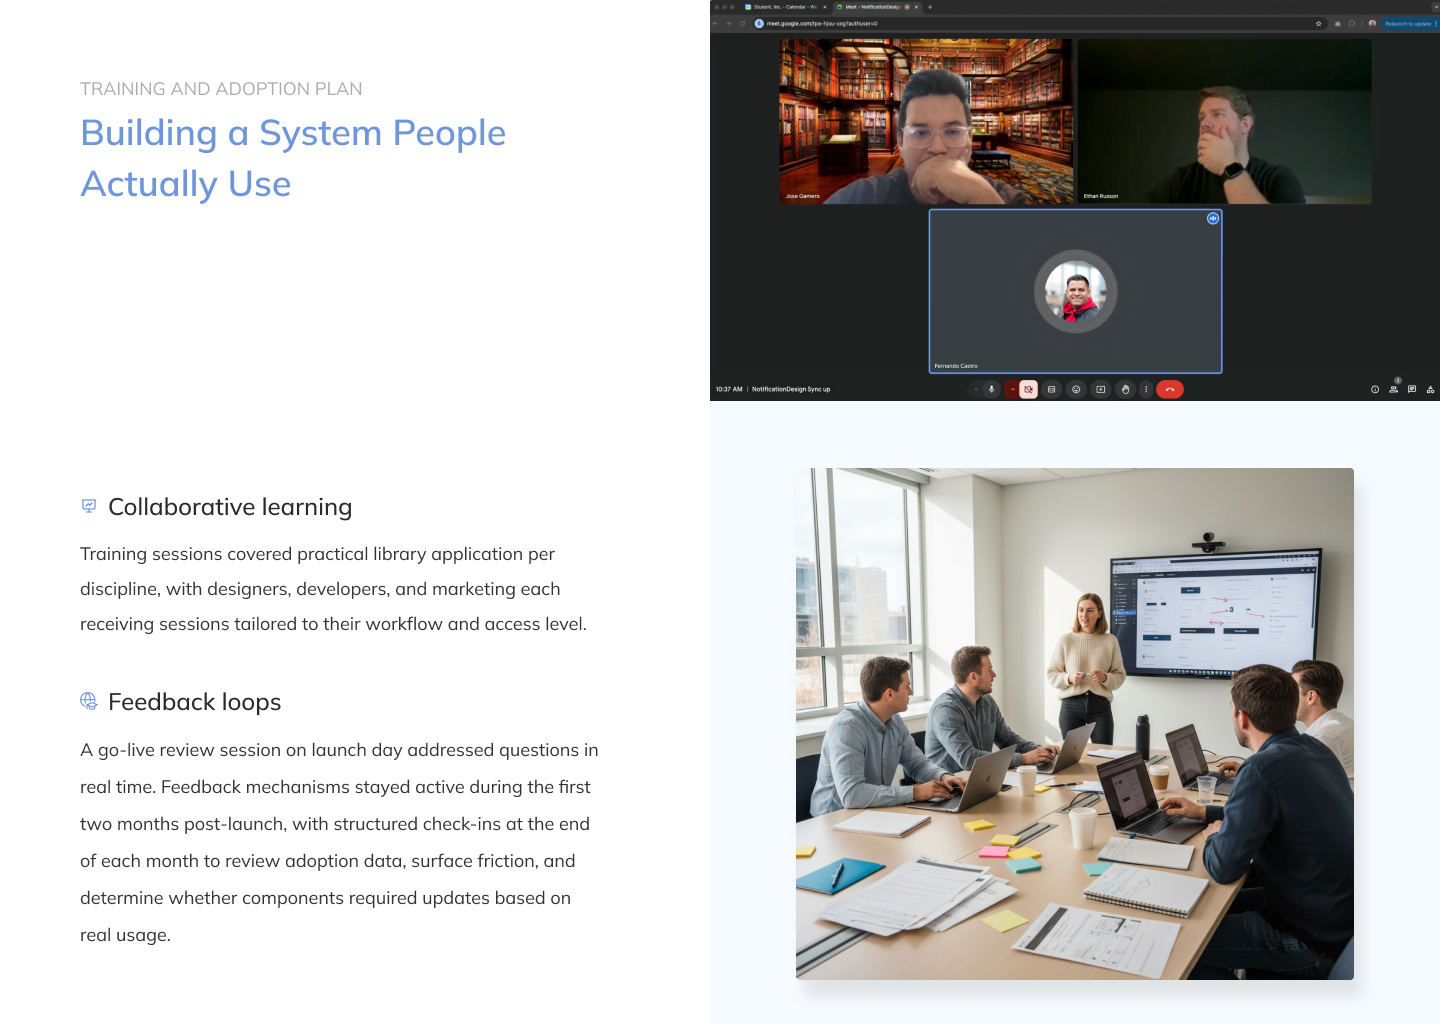The image size is (1440, 1024).
Task: Expand video settings arrow beside camera
Action: 1012,390
